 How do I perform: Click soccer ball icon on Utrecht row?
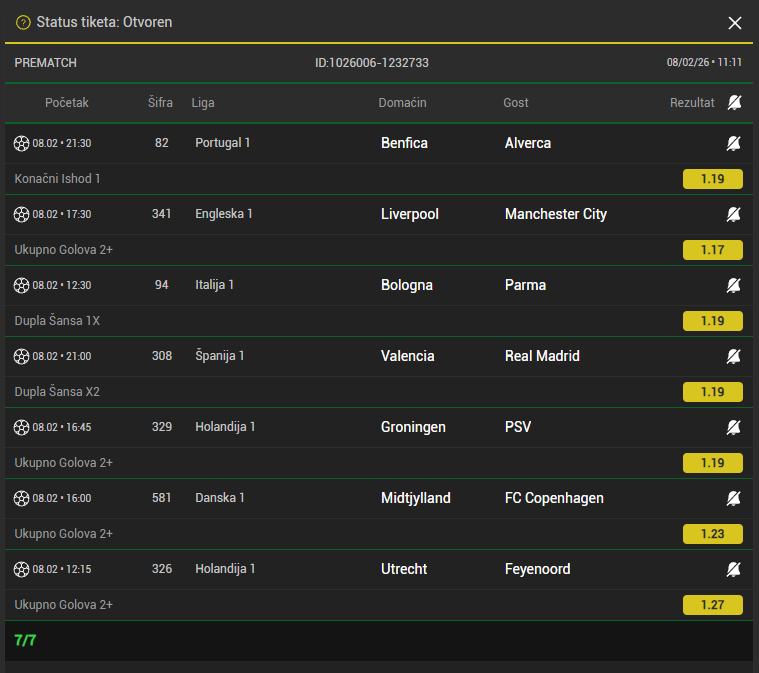point(22,569)
